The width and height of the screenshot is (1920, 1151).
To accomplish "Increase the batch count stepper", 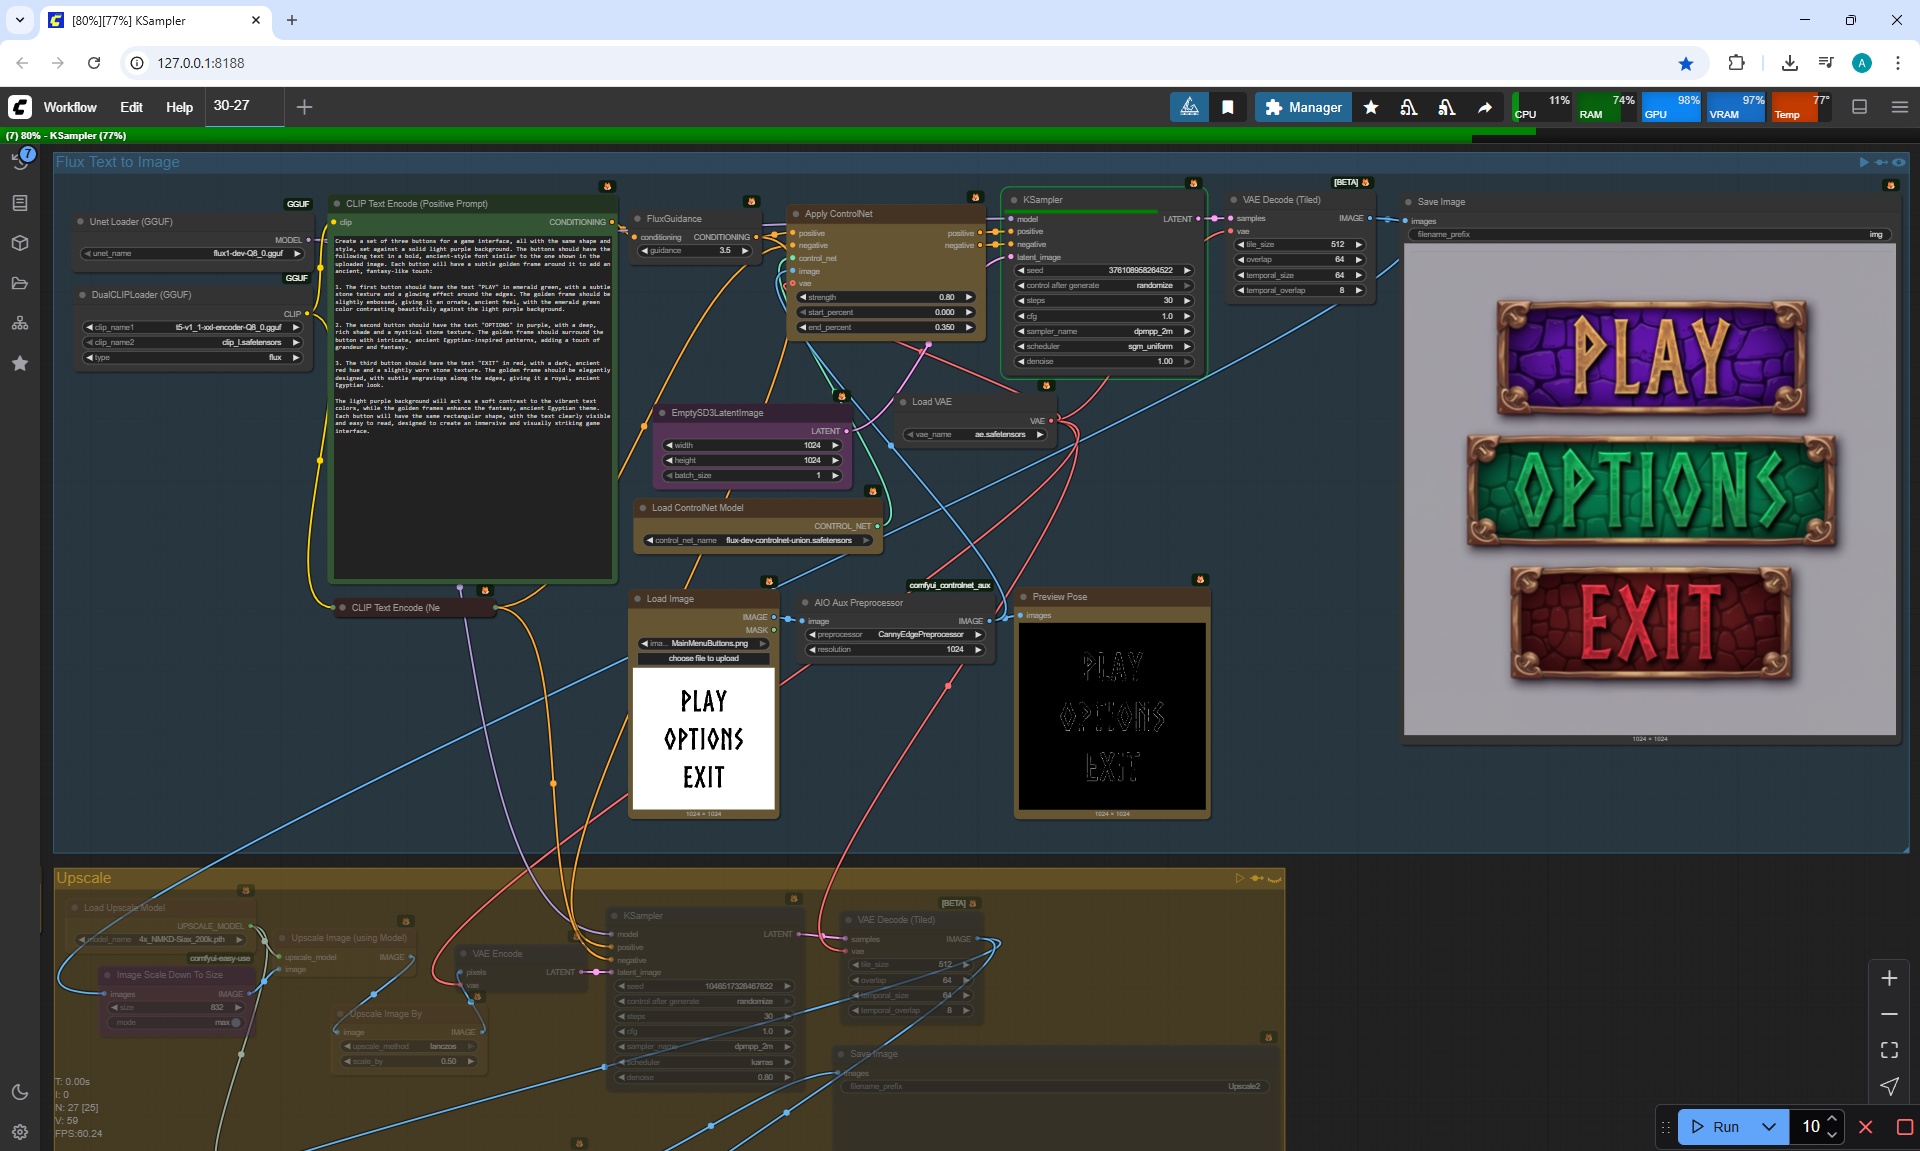I will tap(1832, 1119).
